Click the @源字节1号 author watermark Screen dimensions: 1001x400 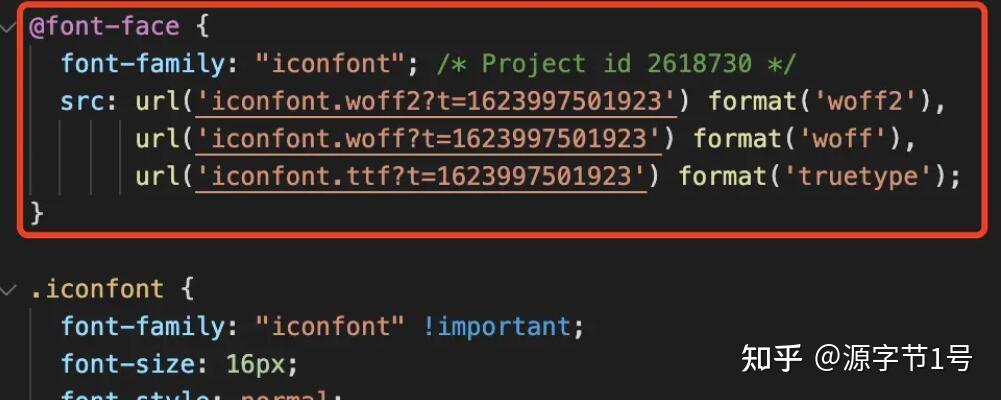(893, 358)
